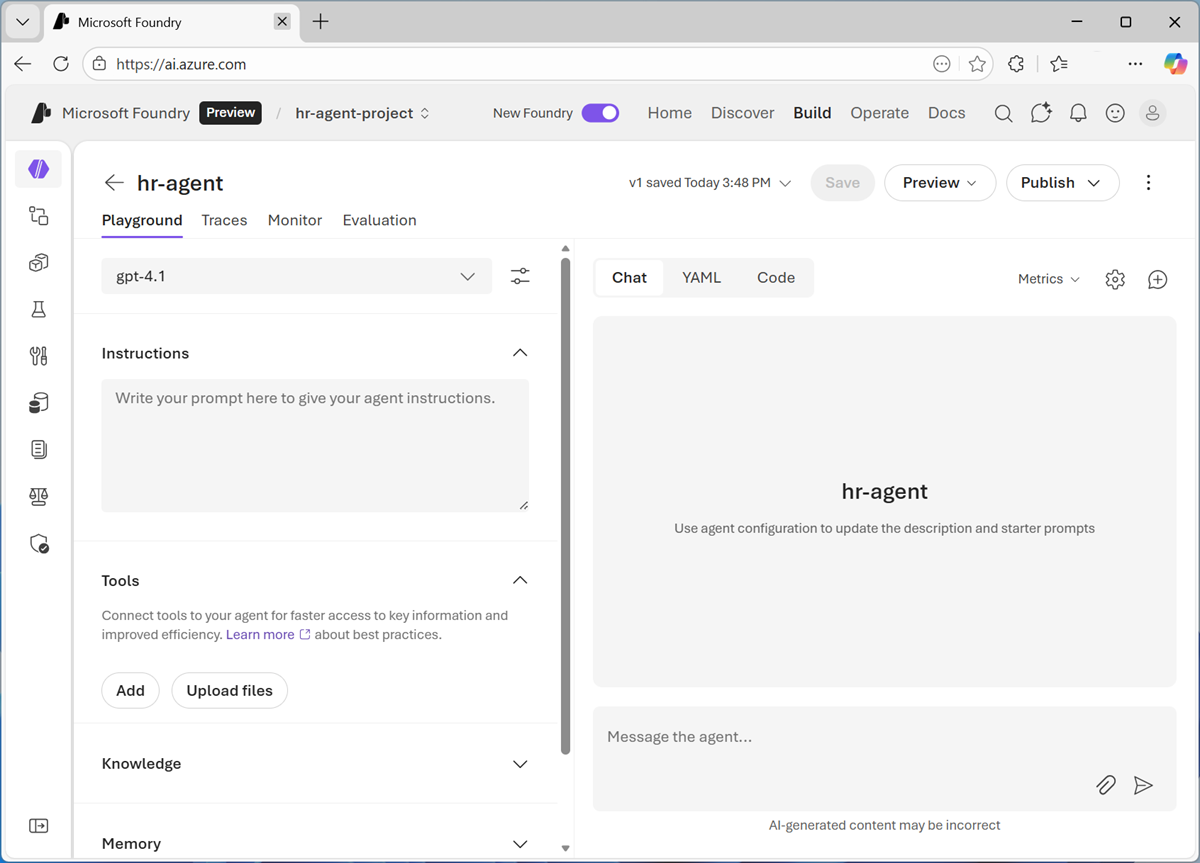Open the Traces tab
The height and width of the screenshot is (863, 1200).
click(224, 220)
